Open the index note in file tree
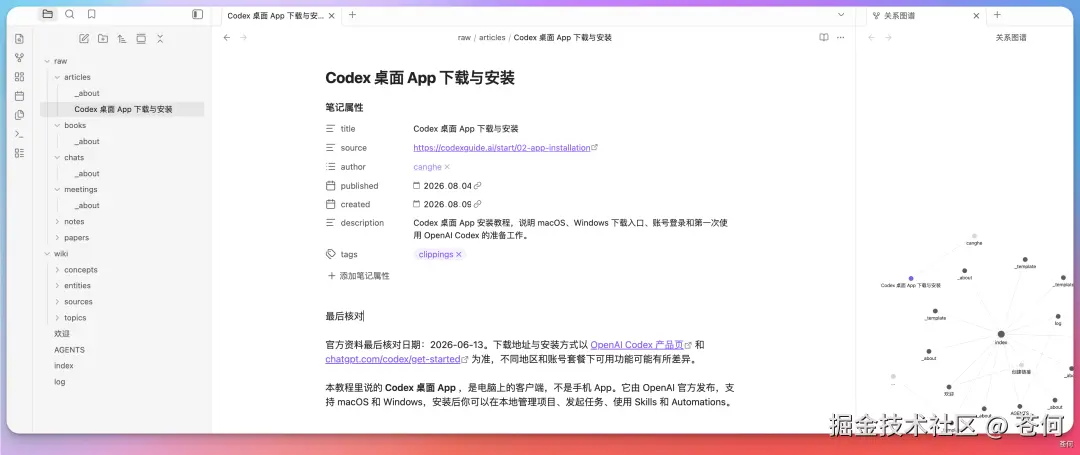Image resolution: width=1080 pixels, height=455 pixels. [x=63, y=366]
